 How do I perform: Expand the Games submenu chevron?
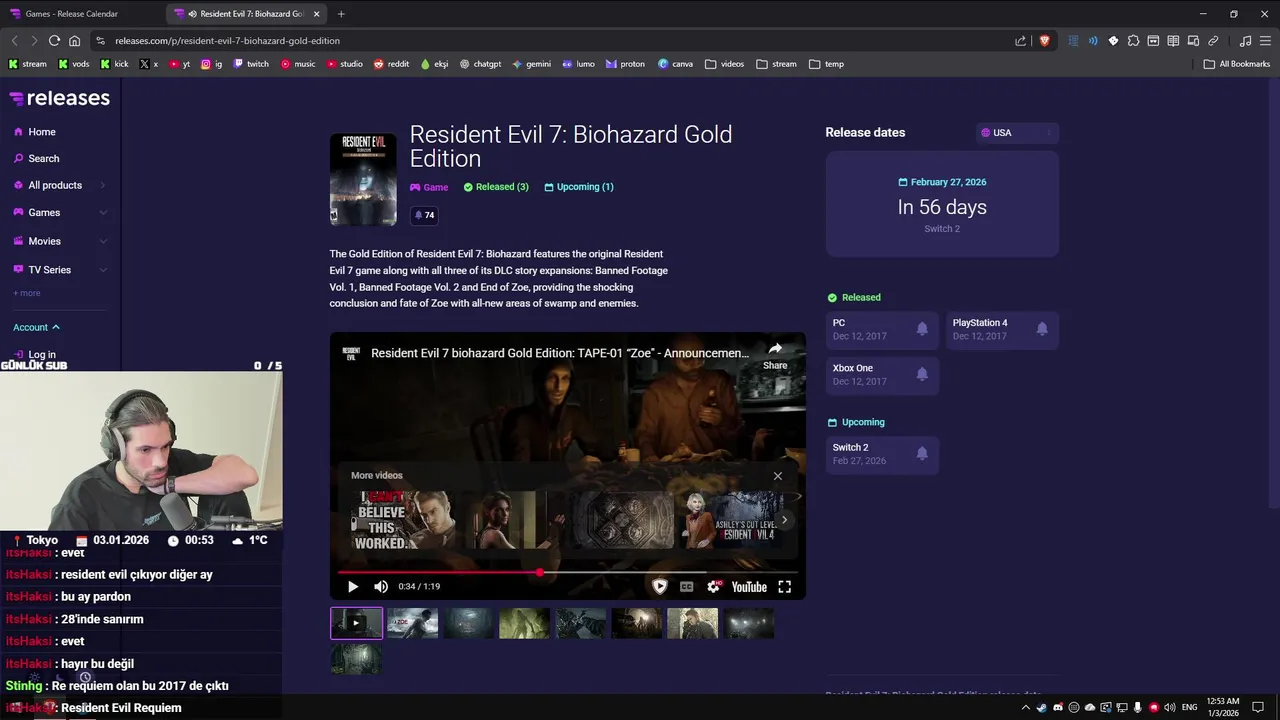pos(103,213)
